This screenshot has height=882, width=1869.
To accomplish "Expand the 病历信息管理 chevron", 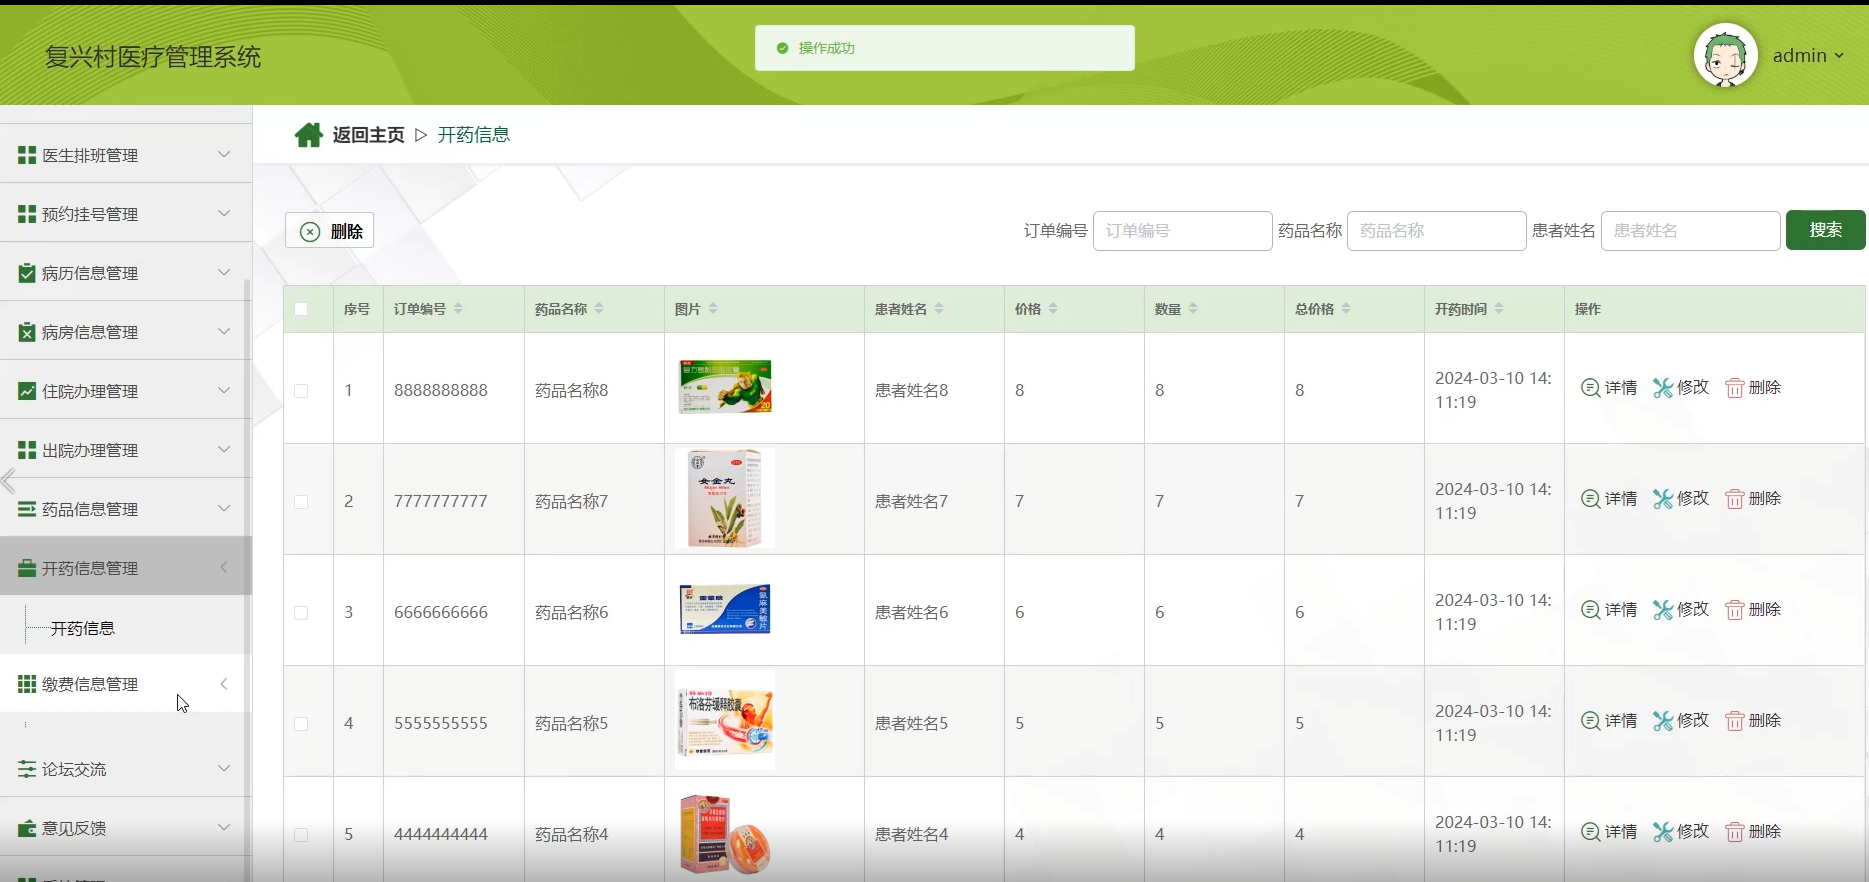I will 224,272.
